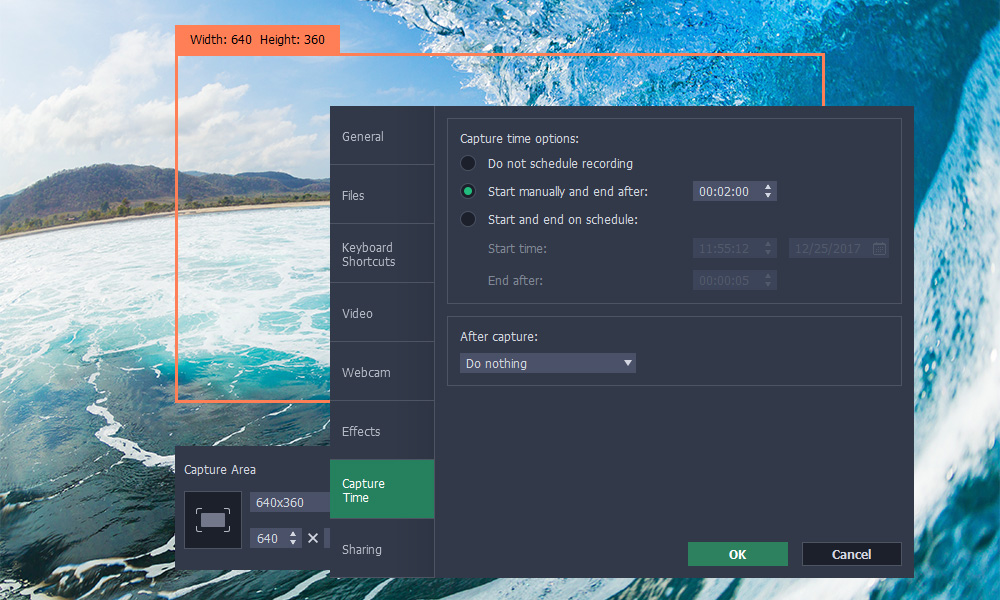
Task: Click the X link icon between dimensions
Action: click(312, 538)
